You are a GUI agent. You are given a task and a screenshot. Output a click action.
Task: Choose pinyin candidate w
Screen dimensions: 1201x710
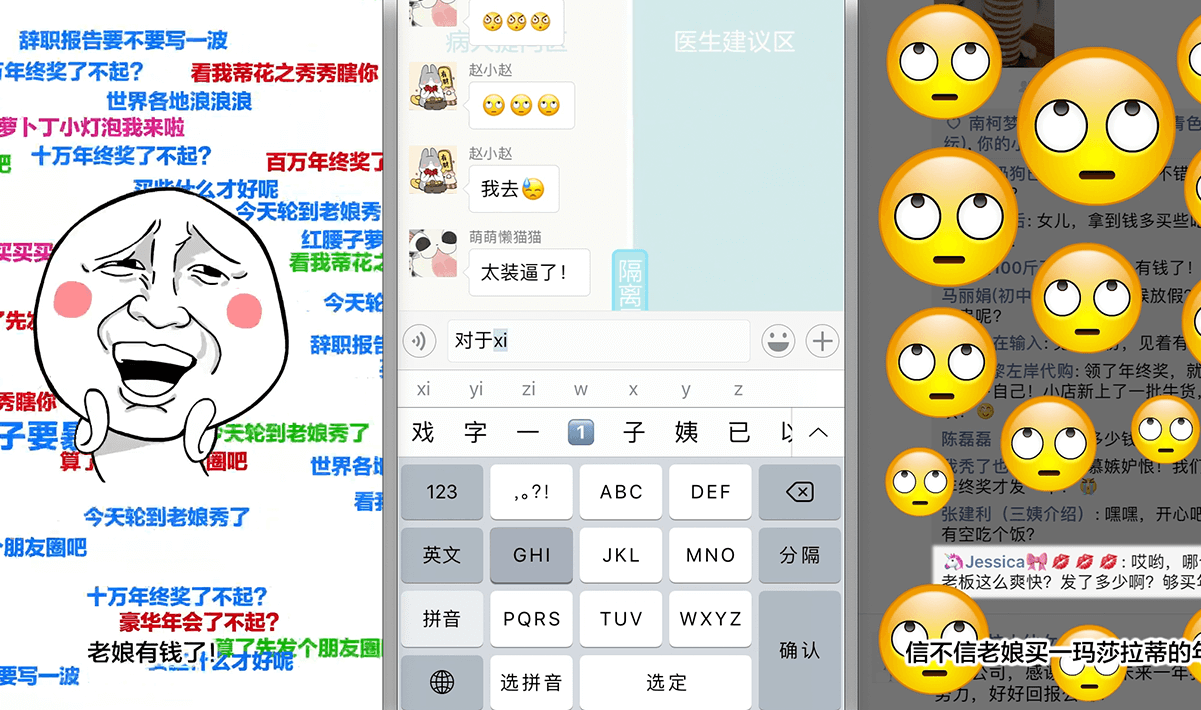point(581,389)
